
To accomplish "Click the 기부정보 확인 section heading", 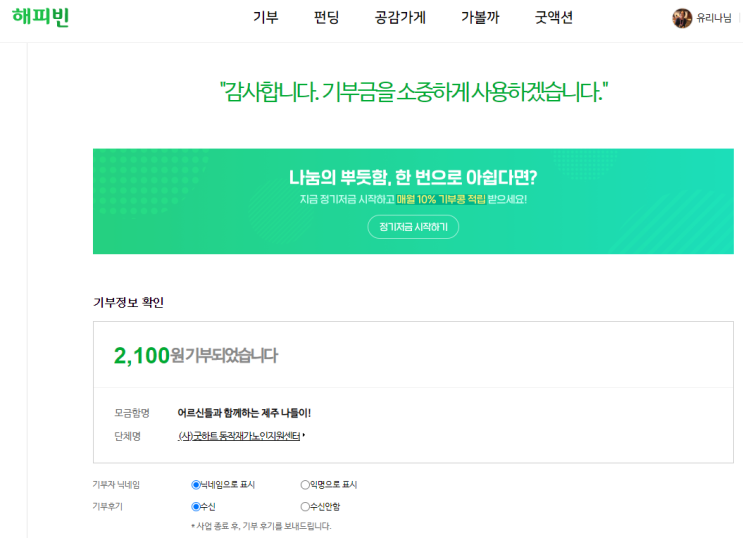I will pyautogui.click(x=128, y=302).
